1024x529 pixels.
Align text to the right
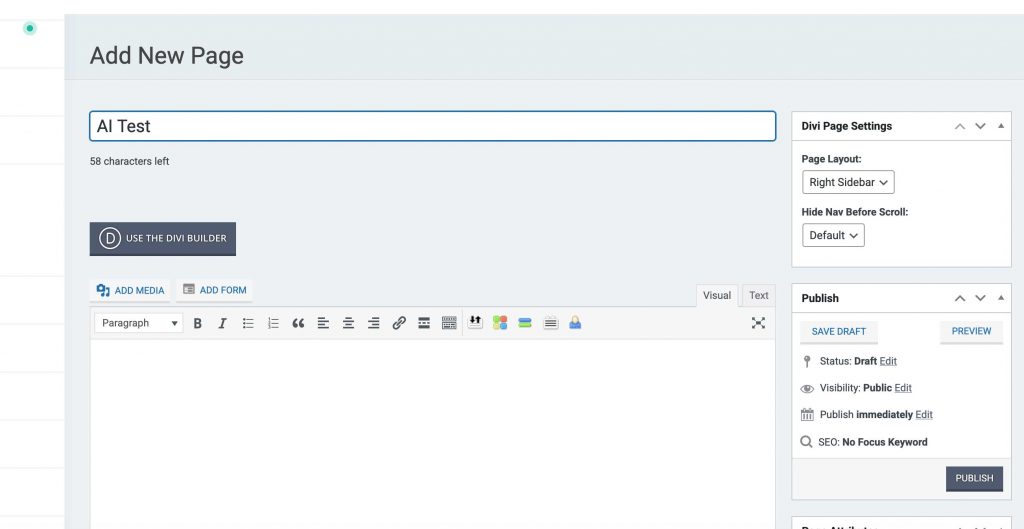[373, 323]
